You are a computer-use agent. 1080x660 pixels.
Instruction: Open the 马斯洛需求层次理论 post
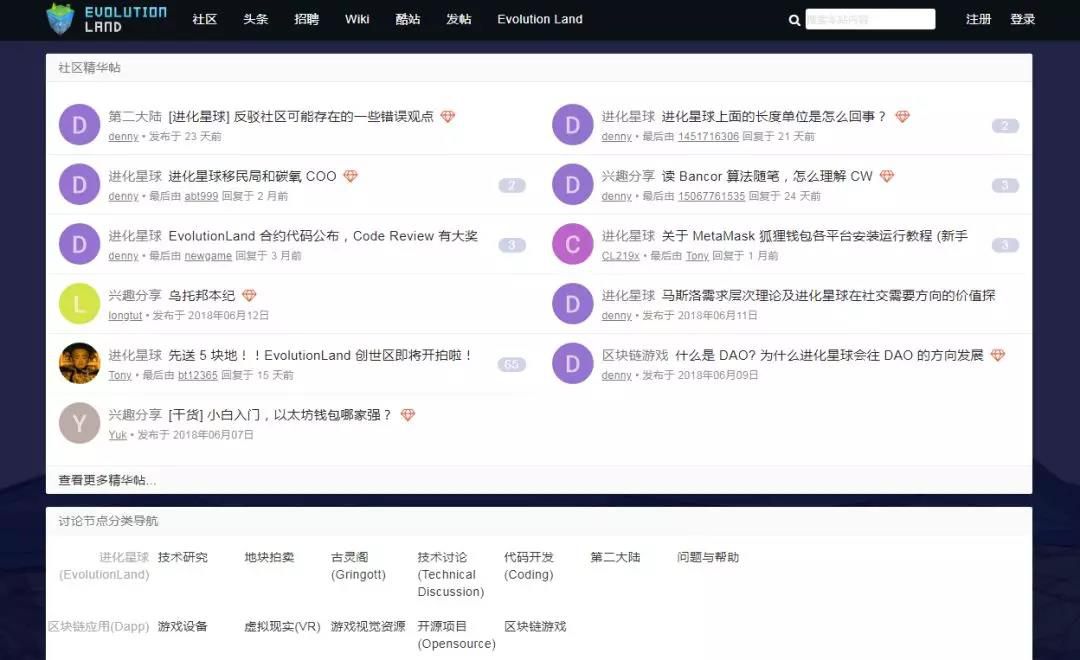pos(828,296)
